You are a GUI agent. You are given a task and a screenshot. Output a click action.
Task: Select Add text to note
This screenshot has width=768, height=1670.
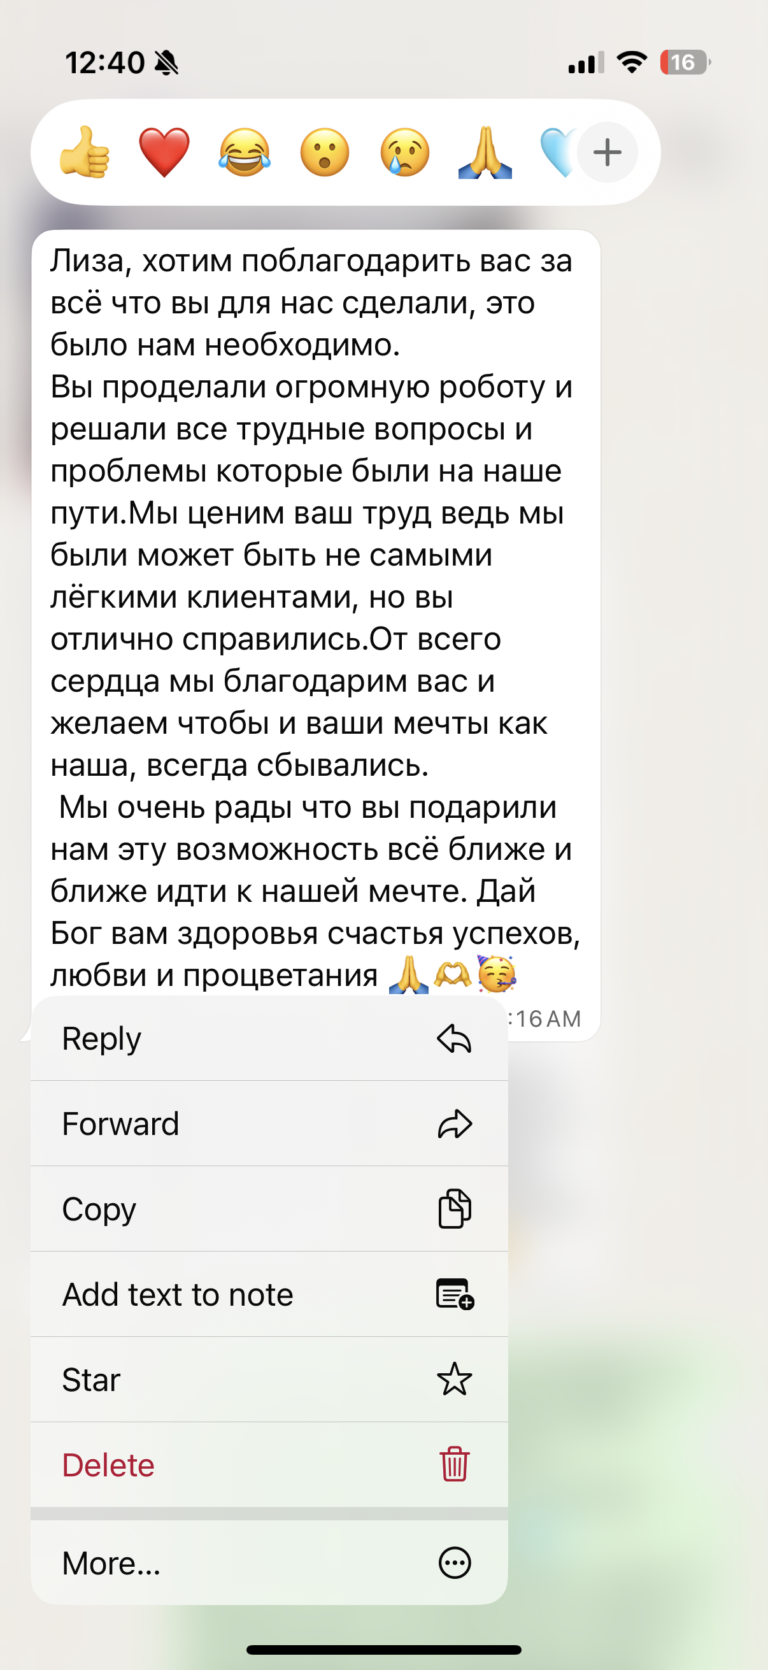click(x=177, y=1294)
